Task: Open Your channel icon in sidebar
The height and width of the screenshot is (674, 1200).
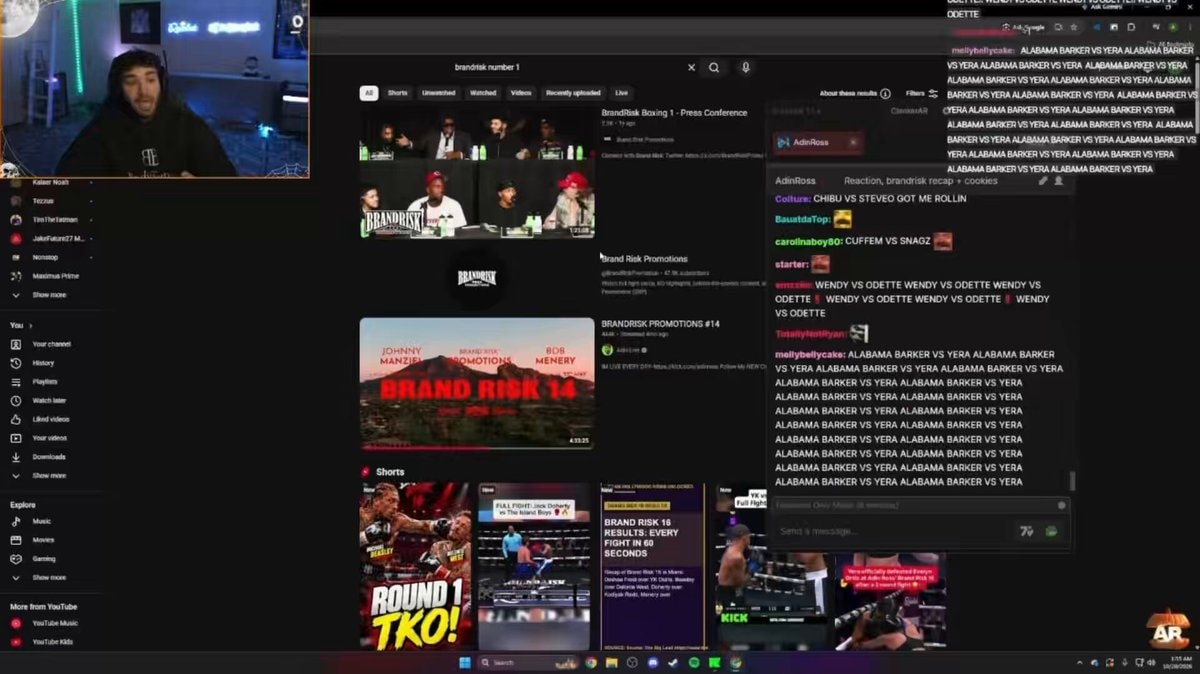Action: 16,344
